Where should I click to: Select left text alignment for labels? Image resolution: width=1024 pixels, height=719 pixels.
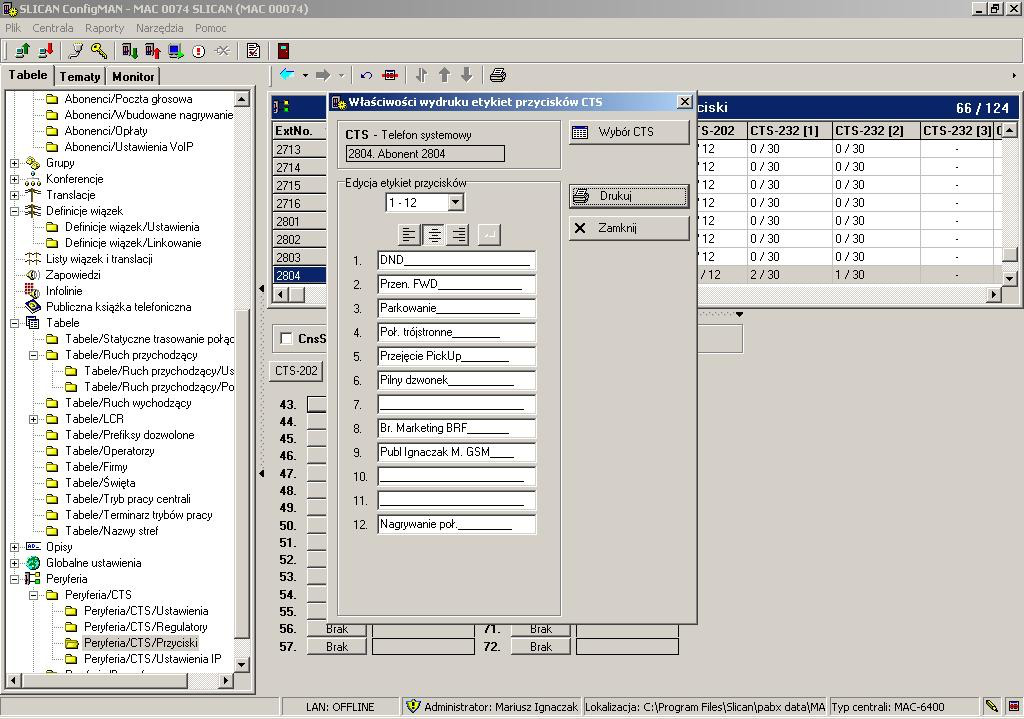point(409,234)
